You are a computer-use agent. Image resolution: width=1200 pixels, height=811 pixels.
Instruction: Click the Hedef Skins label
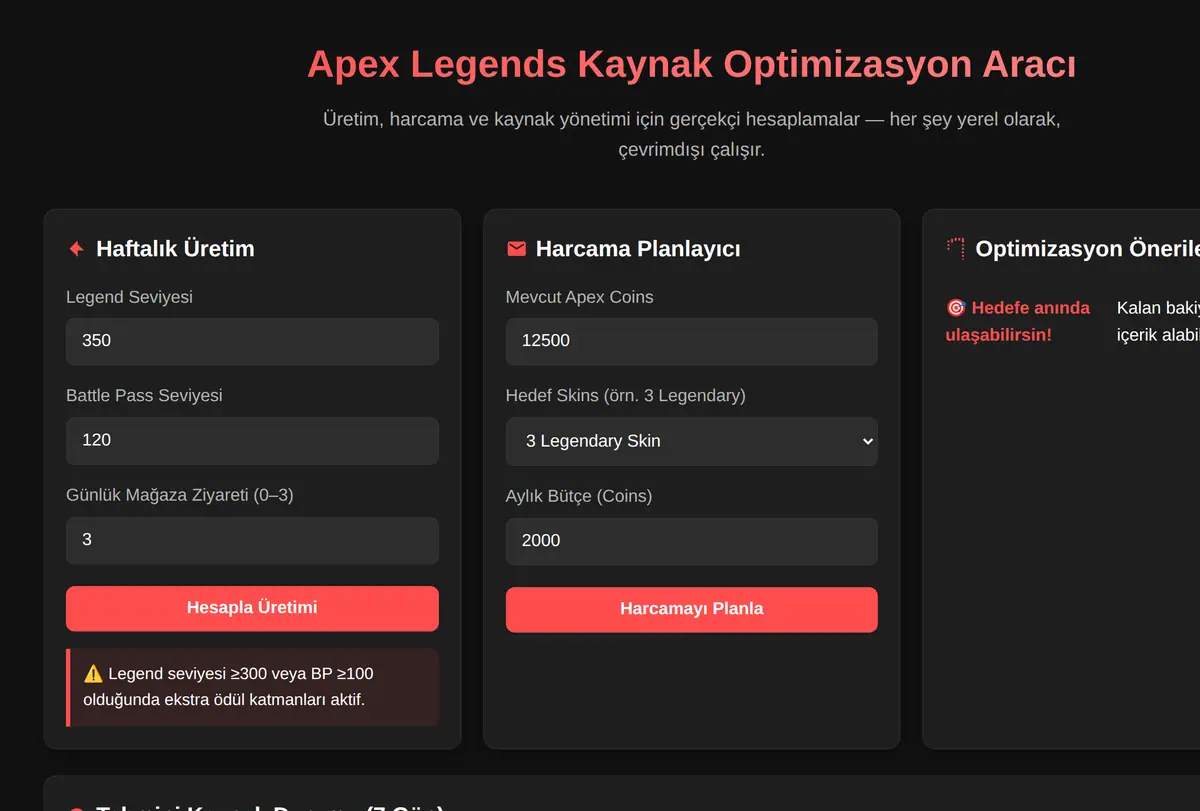tap(626, 396)
